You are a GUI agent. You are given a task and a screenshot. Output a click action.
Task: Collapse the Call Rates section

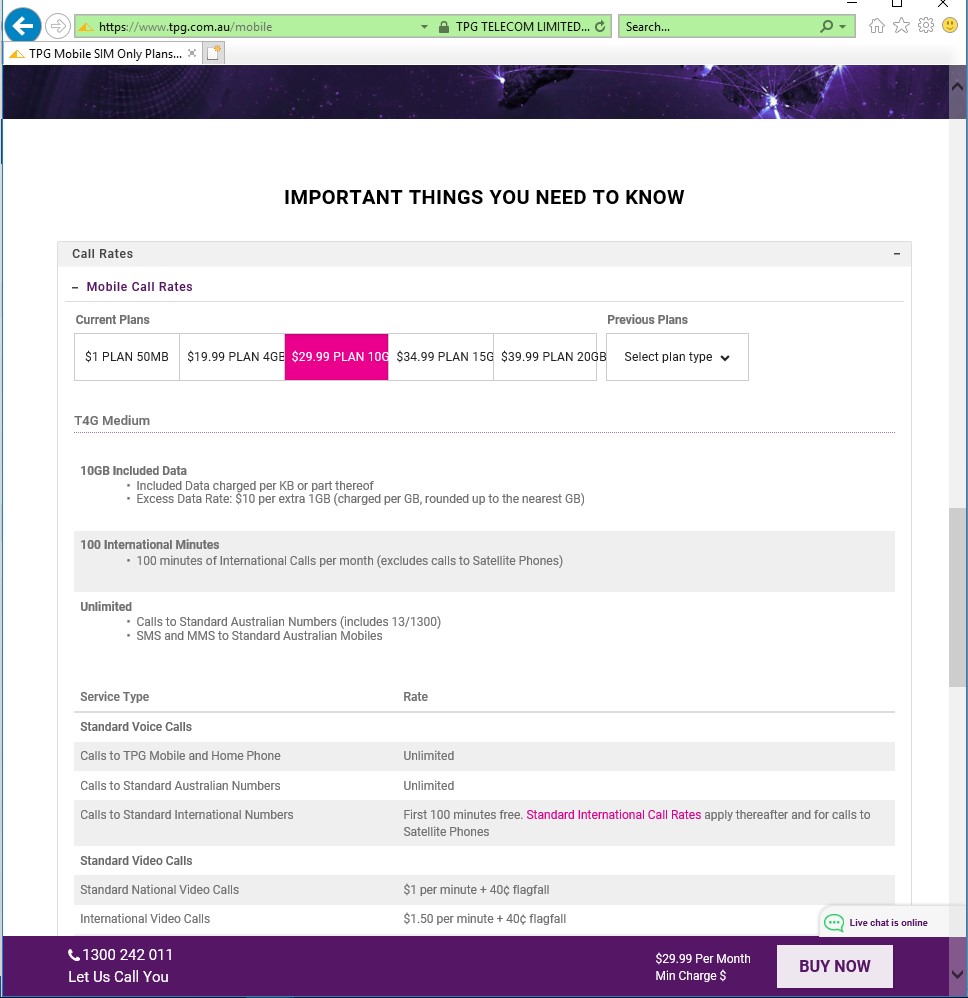[897, 253]
